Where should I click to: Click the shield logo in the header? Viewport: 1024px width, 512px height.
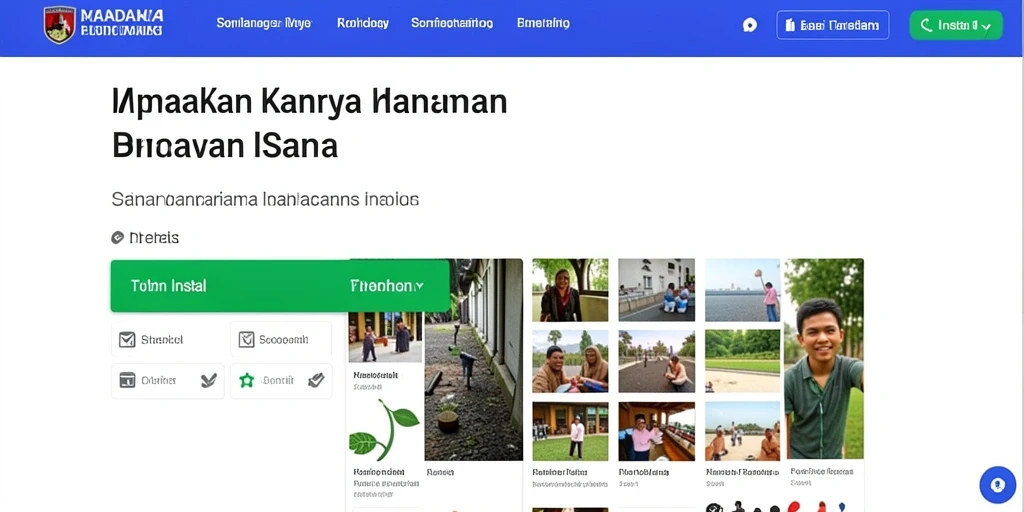(x=59, y=25)
